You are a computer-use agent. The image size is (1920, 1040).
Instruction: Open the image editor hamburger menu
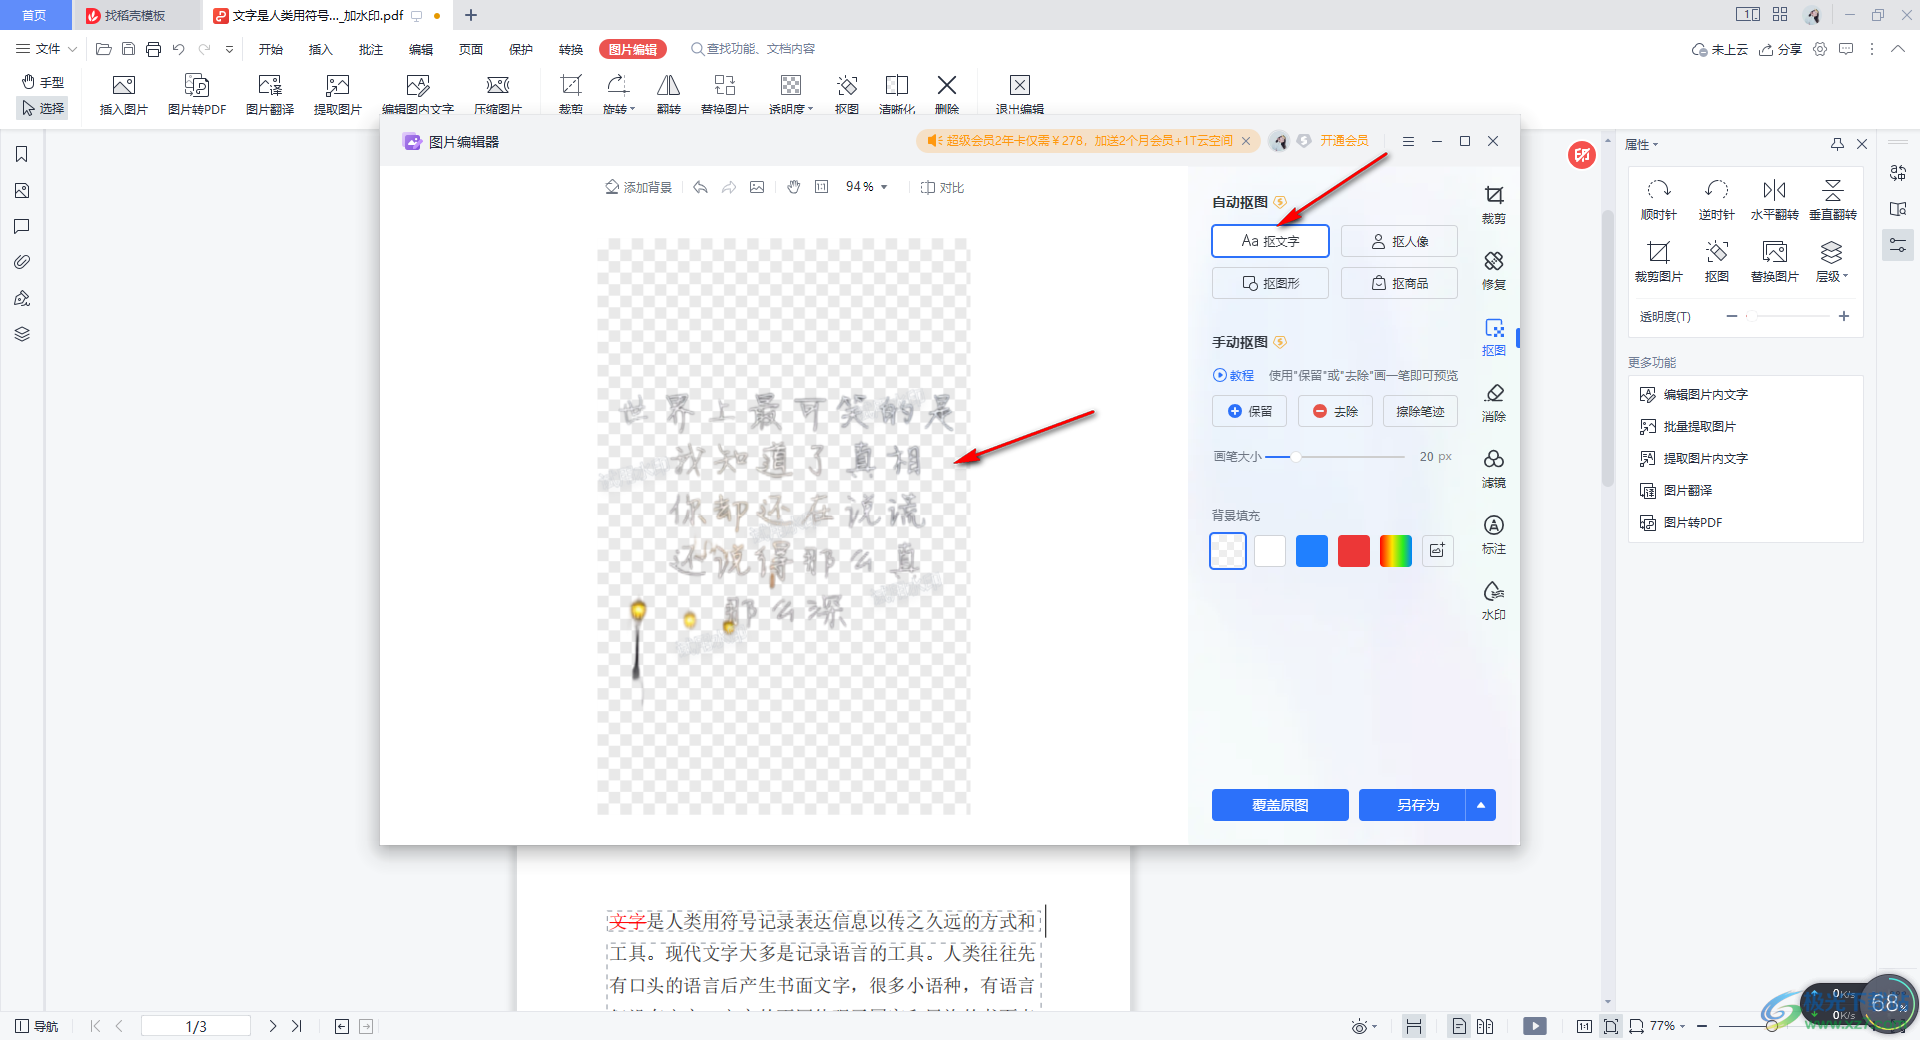point(1408,141)
